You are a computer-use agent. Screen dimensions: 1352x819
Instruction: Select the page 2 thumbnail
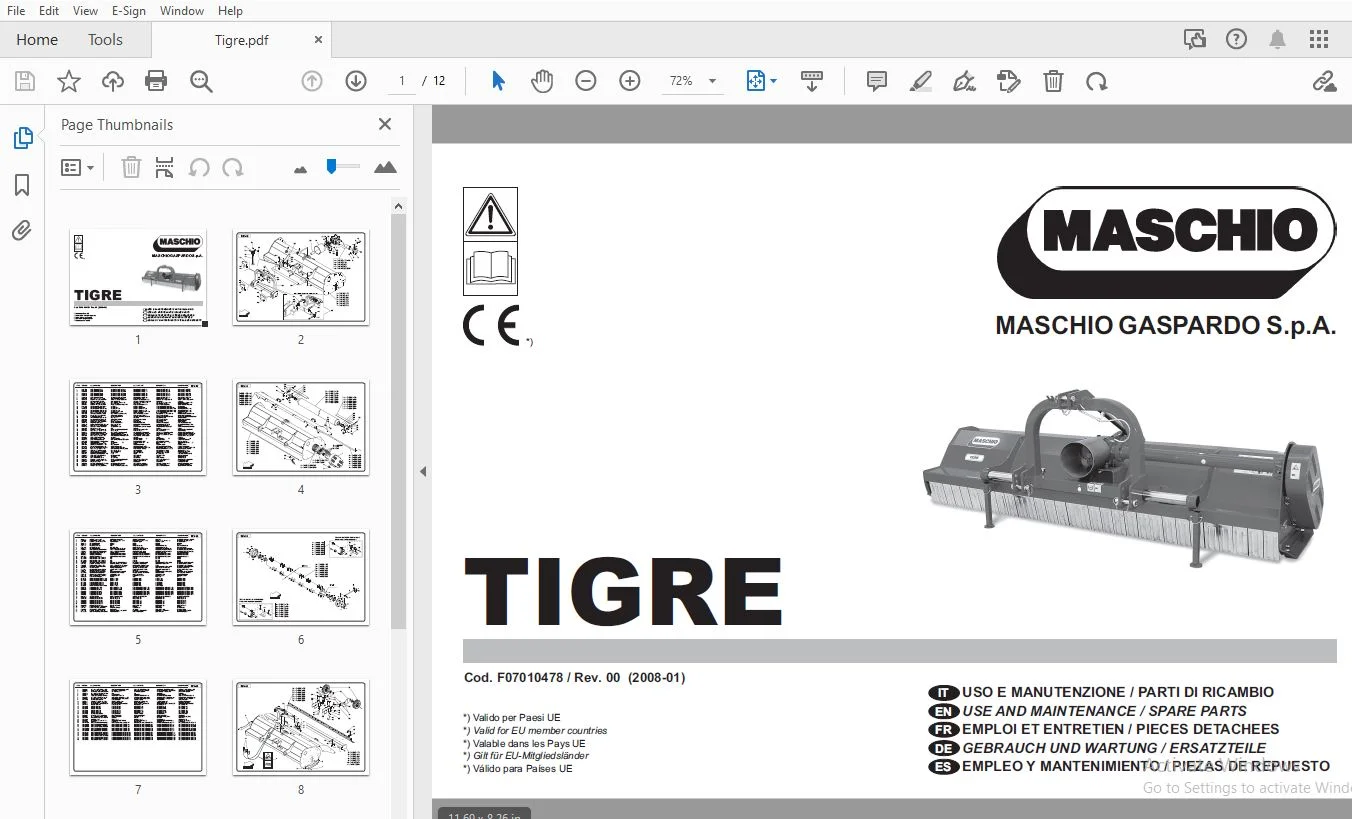pos(301,277)
